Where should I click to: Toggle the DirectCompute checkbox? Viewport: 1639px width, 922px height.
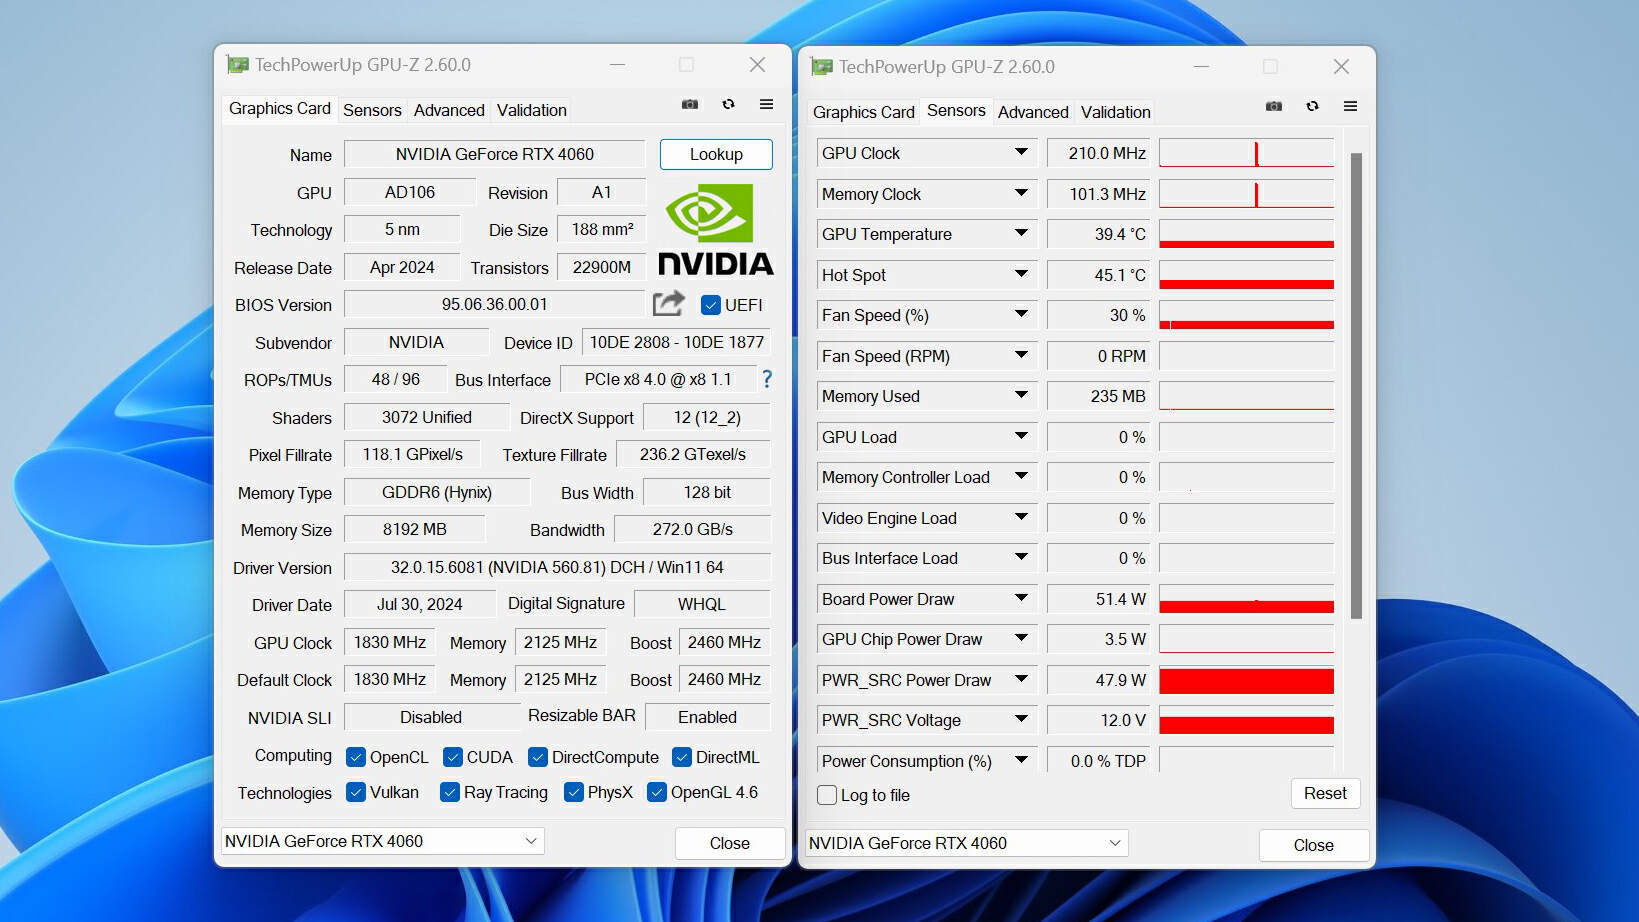(538, 757)
